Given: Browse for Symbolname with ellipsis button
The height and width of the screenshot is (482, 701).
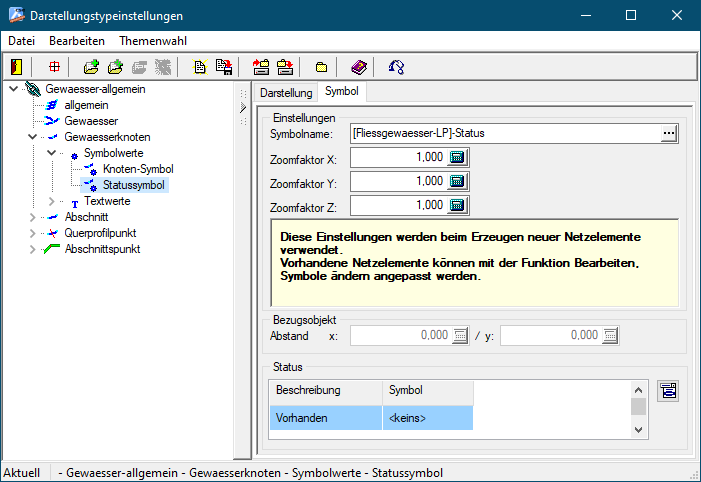Looking at the screenshot, I should click(669, 133).
